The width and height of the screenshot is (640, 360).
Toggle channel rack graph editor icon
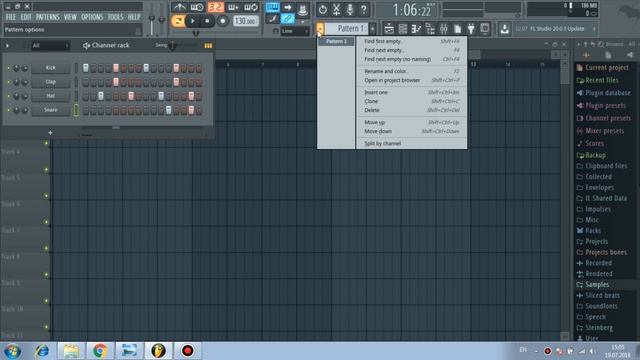tap(208, 46)
